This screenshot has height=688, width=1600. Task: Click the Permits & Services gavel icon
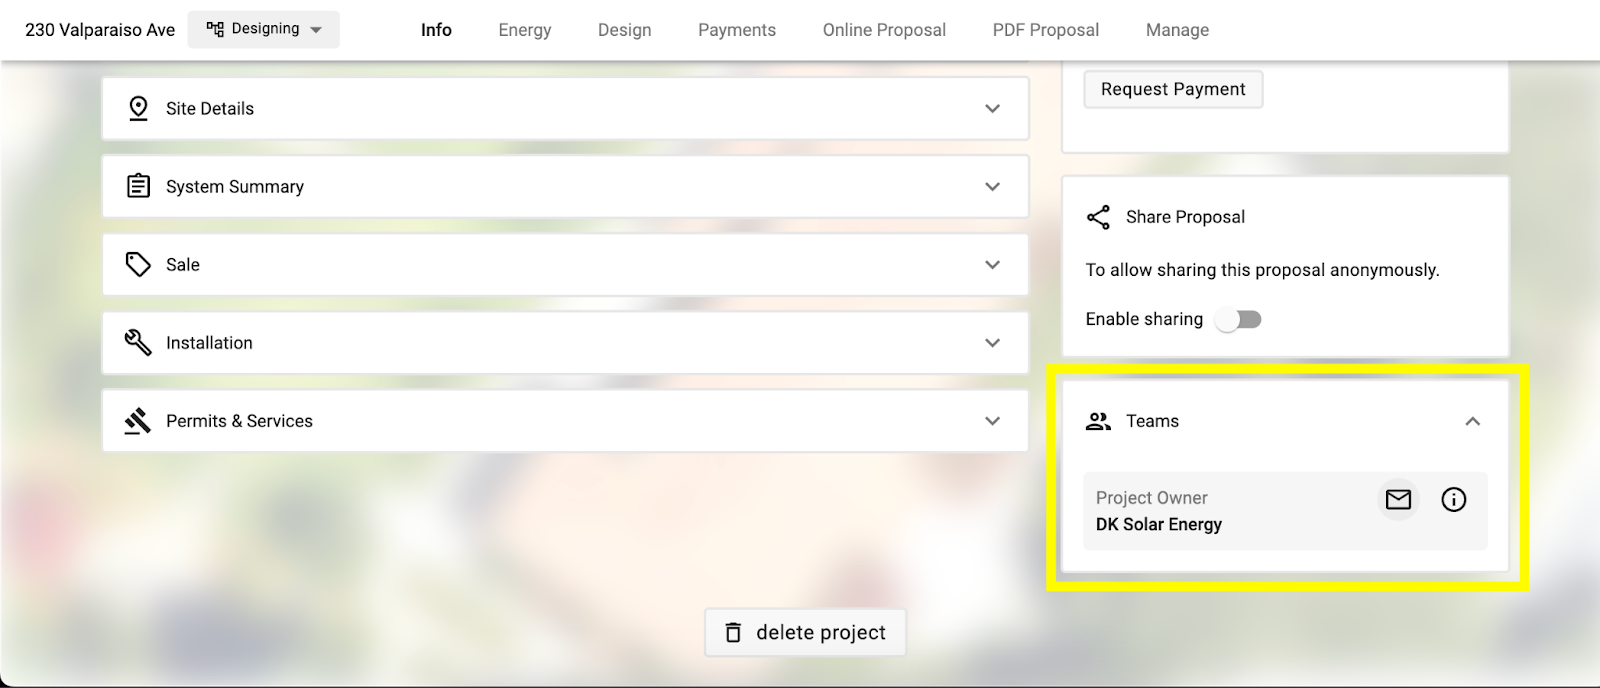pyautogui.click(x=138, y=421)
